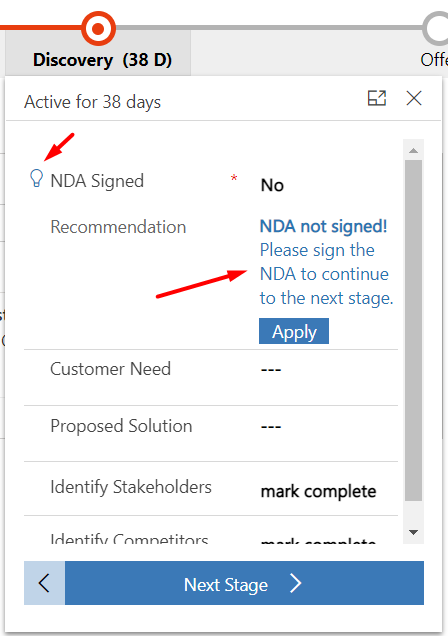Click the active Discovery stage circle
This screenshot has height=636, width=448.
coord(99,28)
